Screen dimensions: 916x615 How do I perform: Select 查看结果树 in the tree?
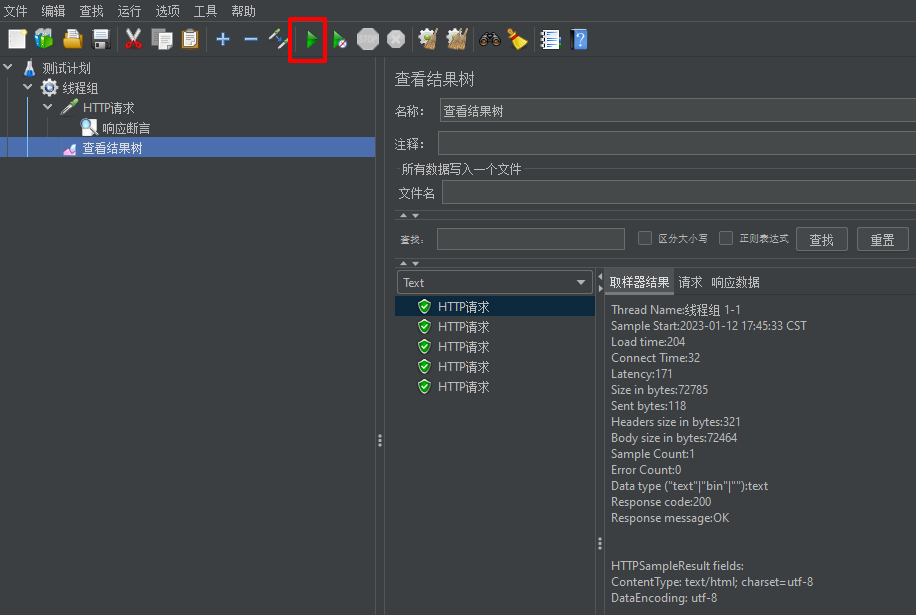(112, 148)
